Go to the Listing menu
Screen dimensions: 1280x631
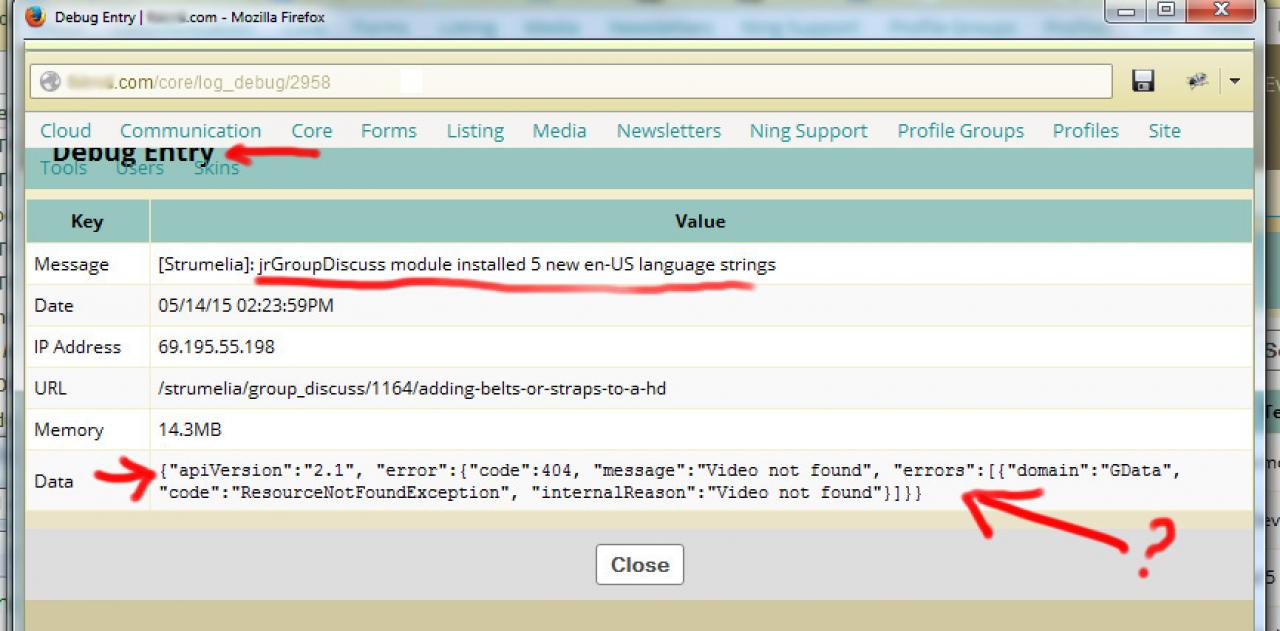pos(474,131)
